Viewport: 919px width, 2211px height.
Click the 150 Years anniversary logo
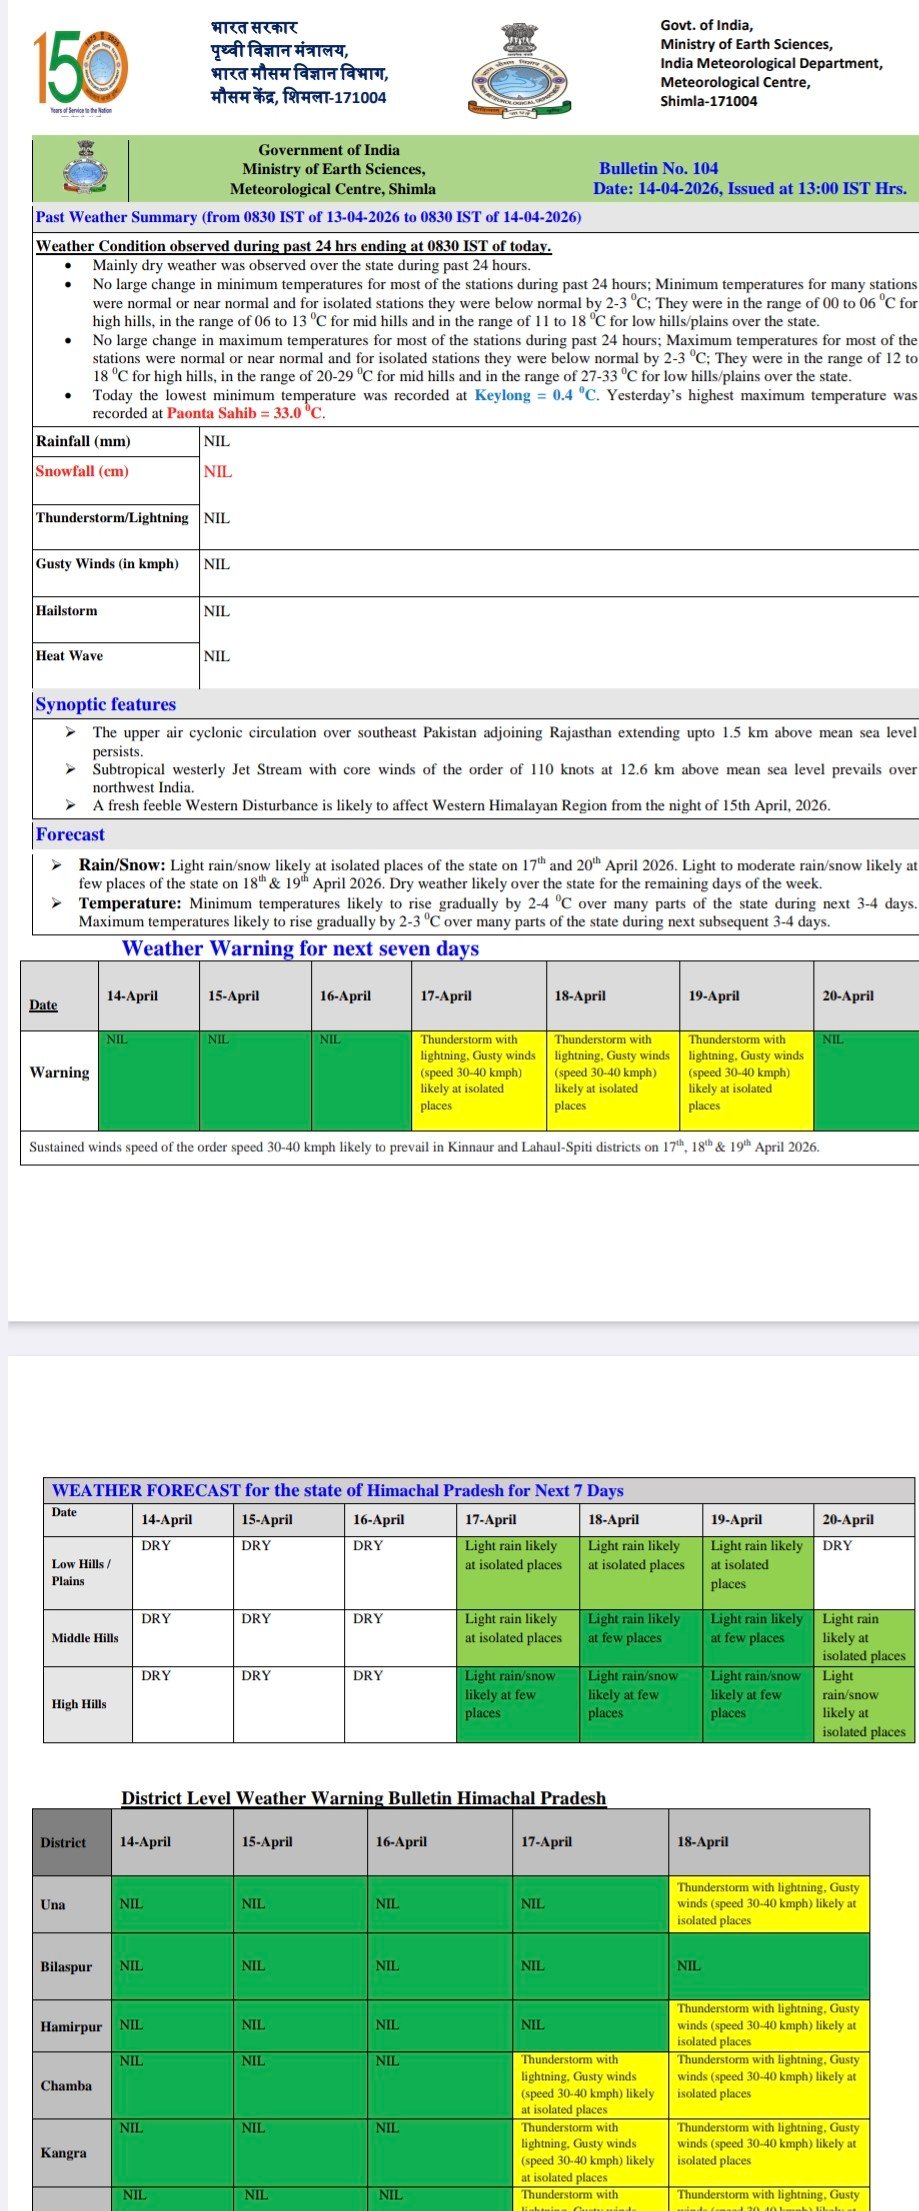click(80, 68)
